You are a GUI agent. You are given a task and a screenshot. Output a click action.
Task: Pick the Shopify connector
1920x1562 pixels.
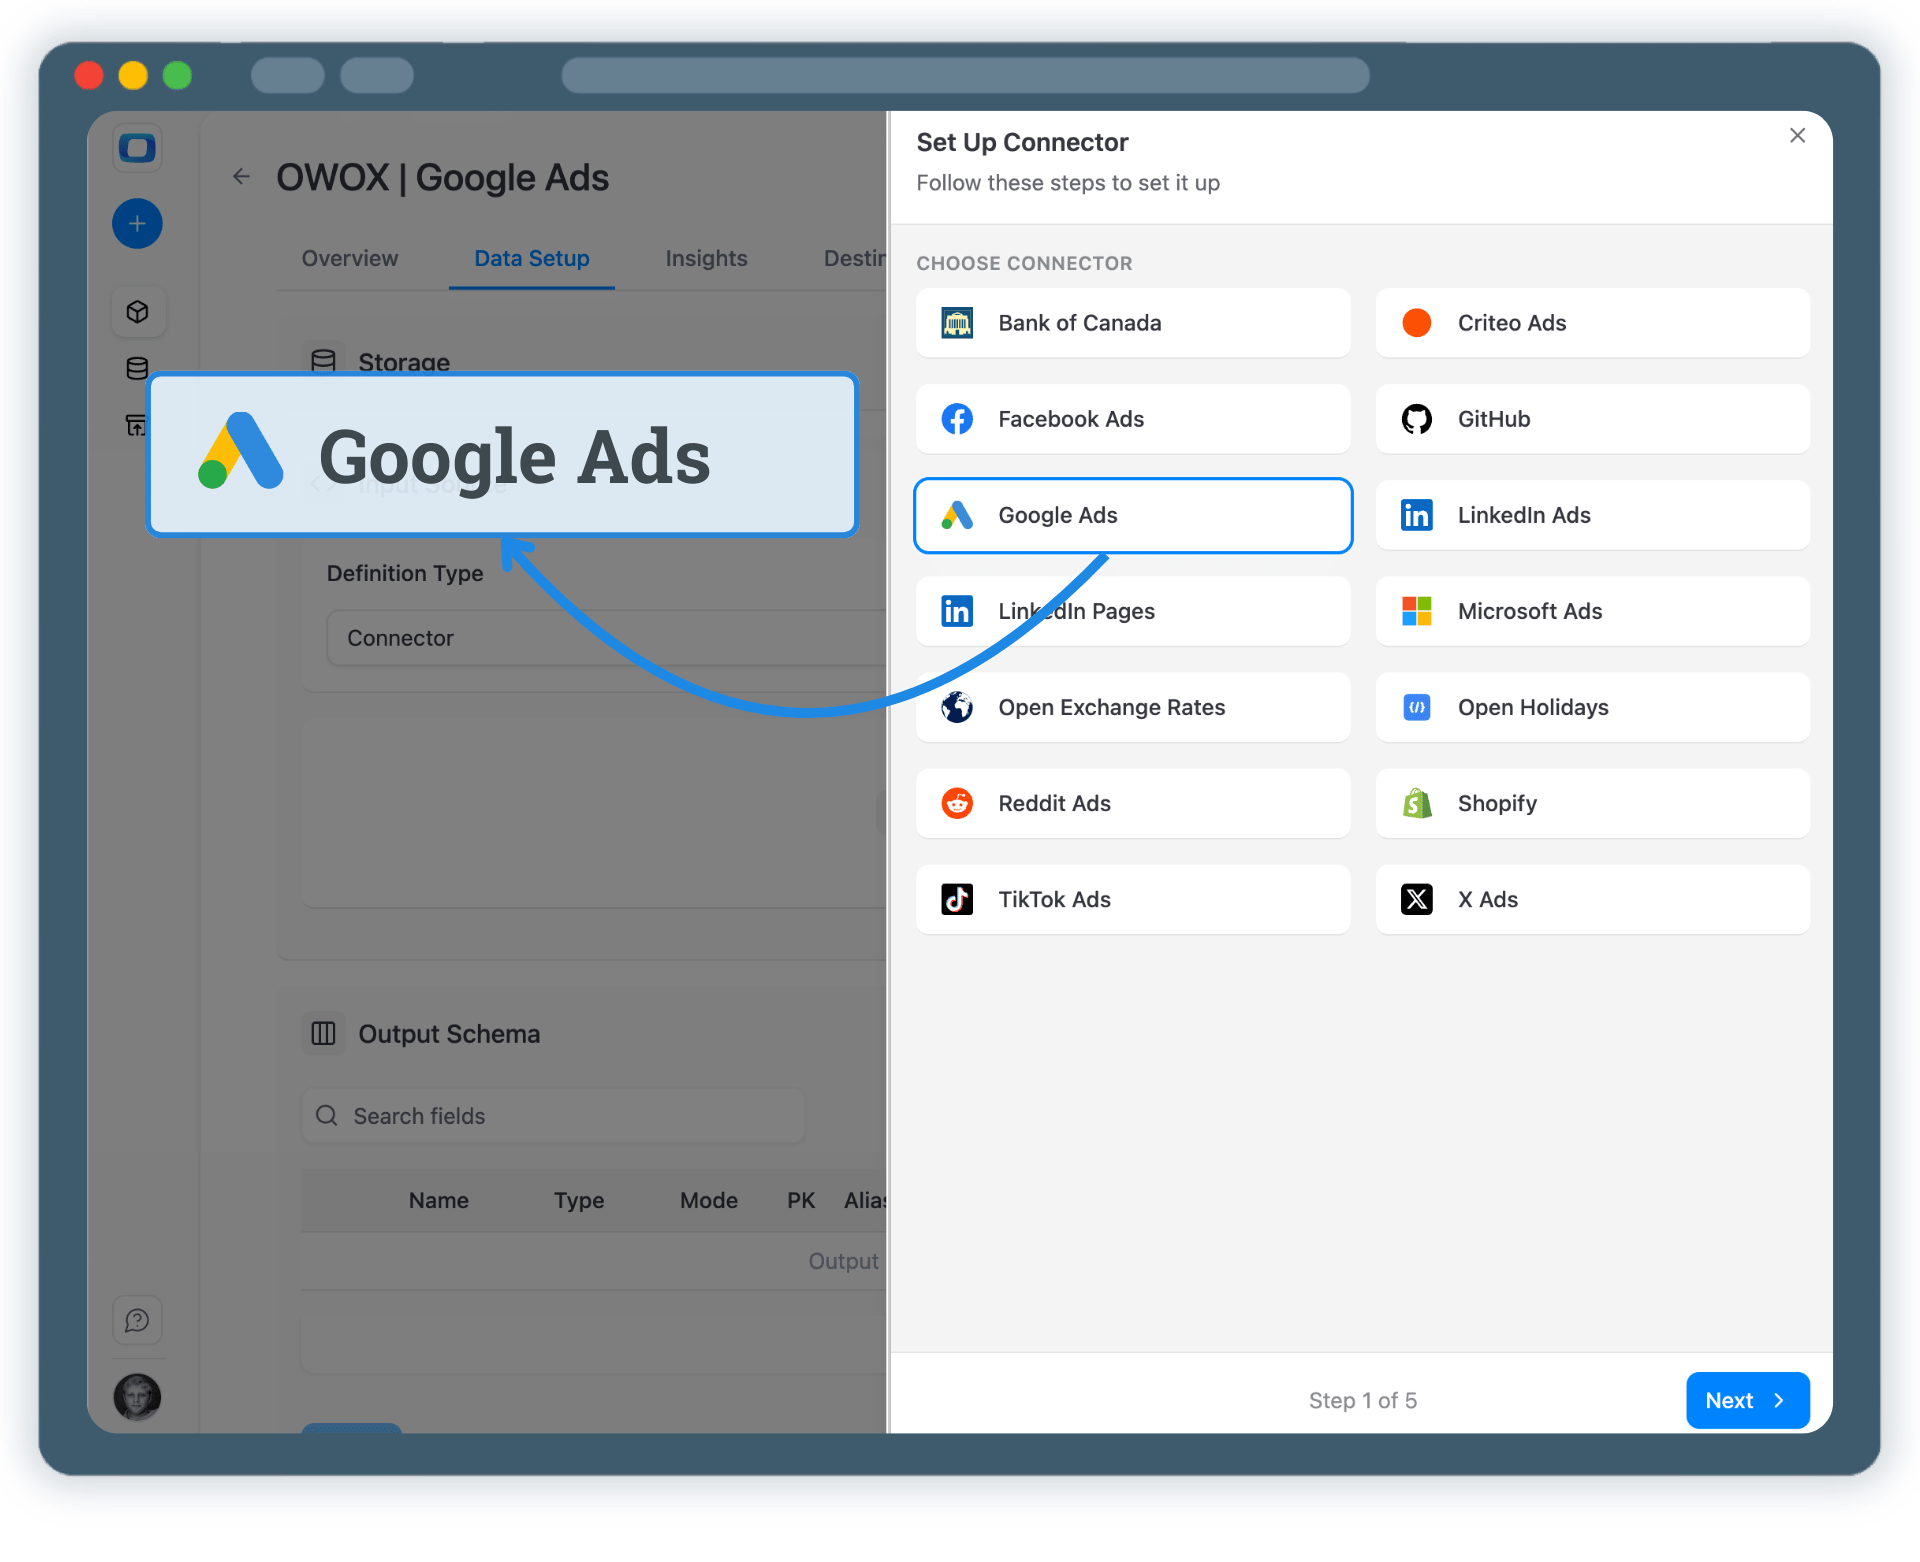click(x=1591, y=803)
